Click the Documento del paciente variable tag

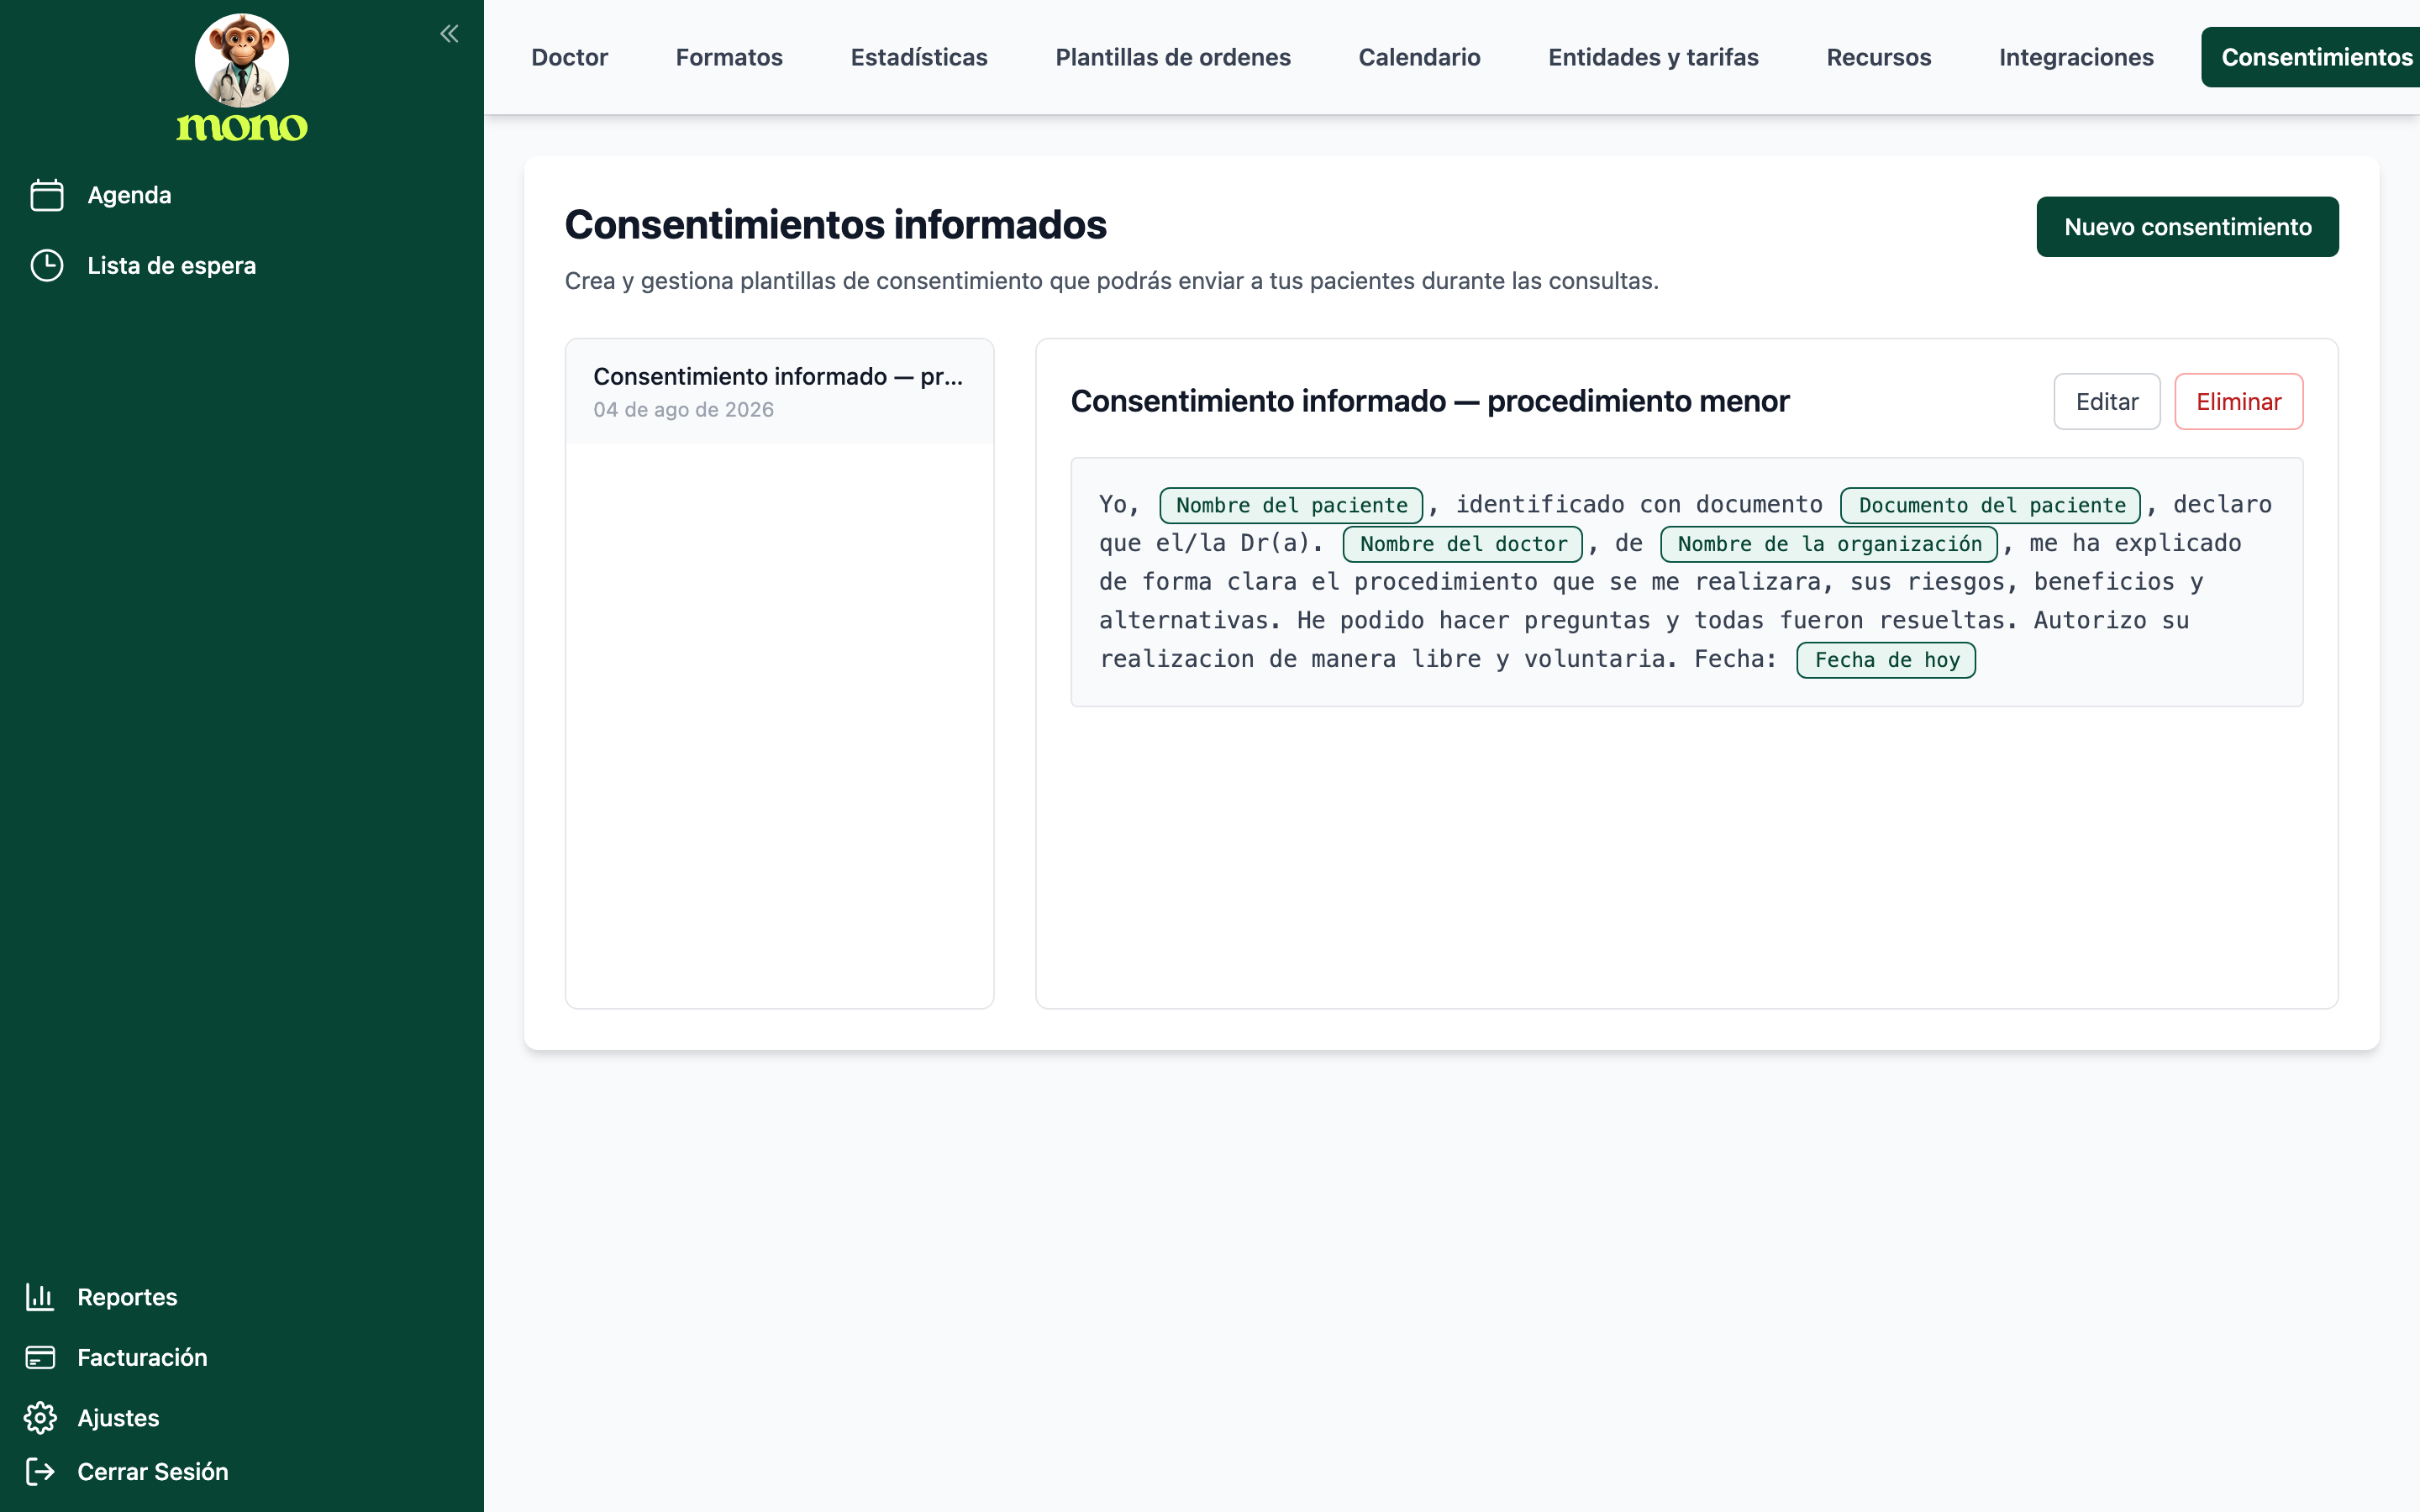[1991, 505]
